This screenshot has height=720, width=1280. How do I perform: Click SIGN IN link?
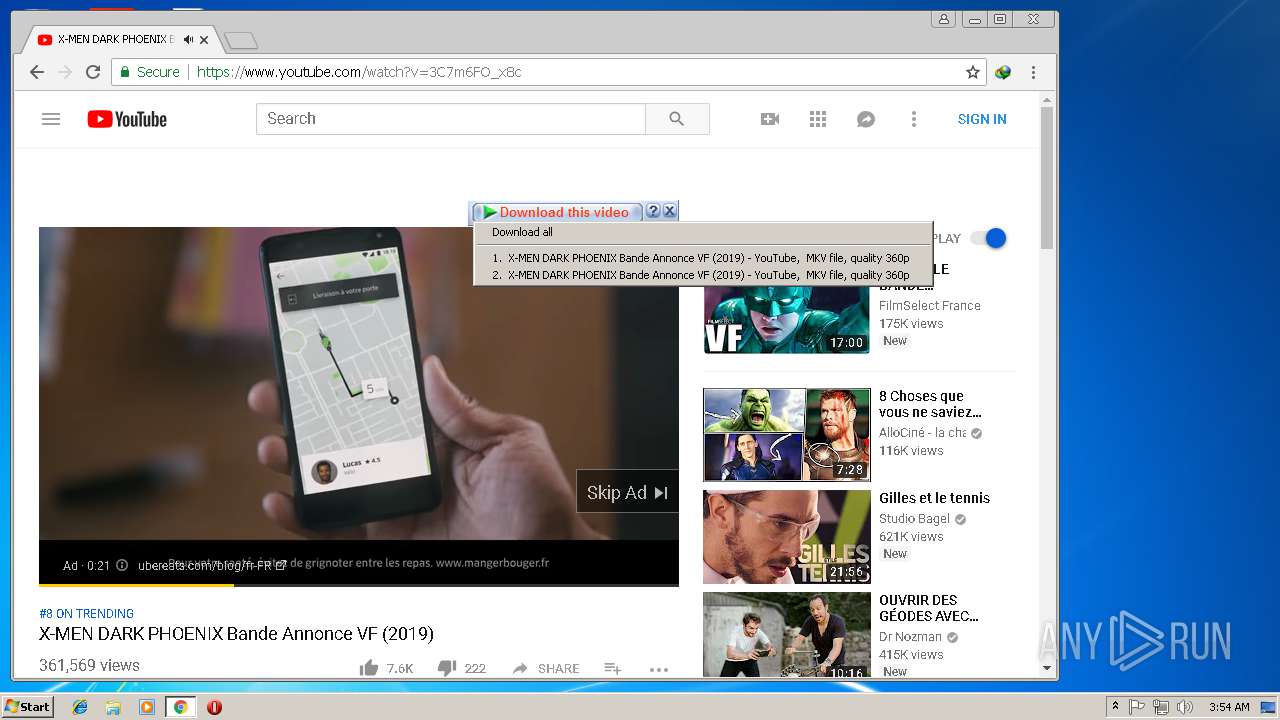click(982, 119)
